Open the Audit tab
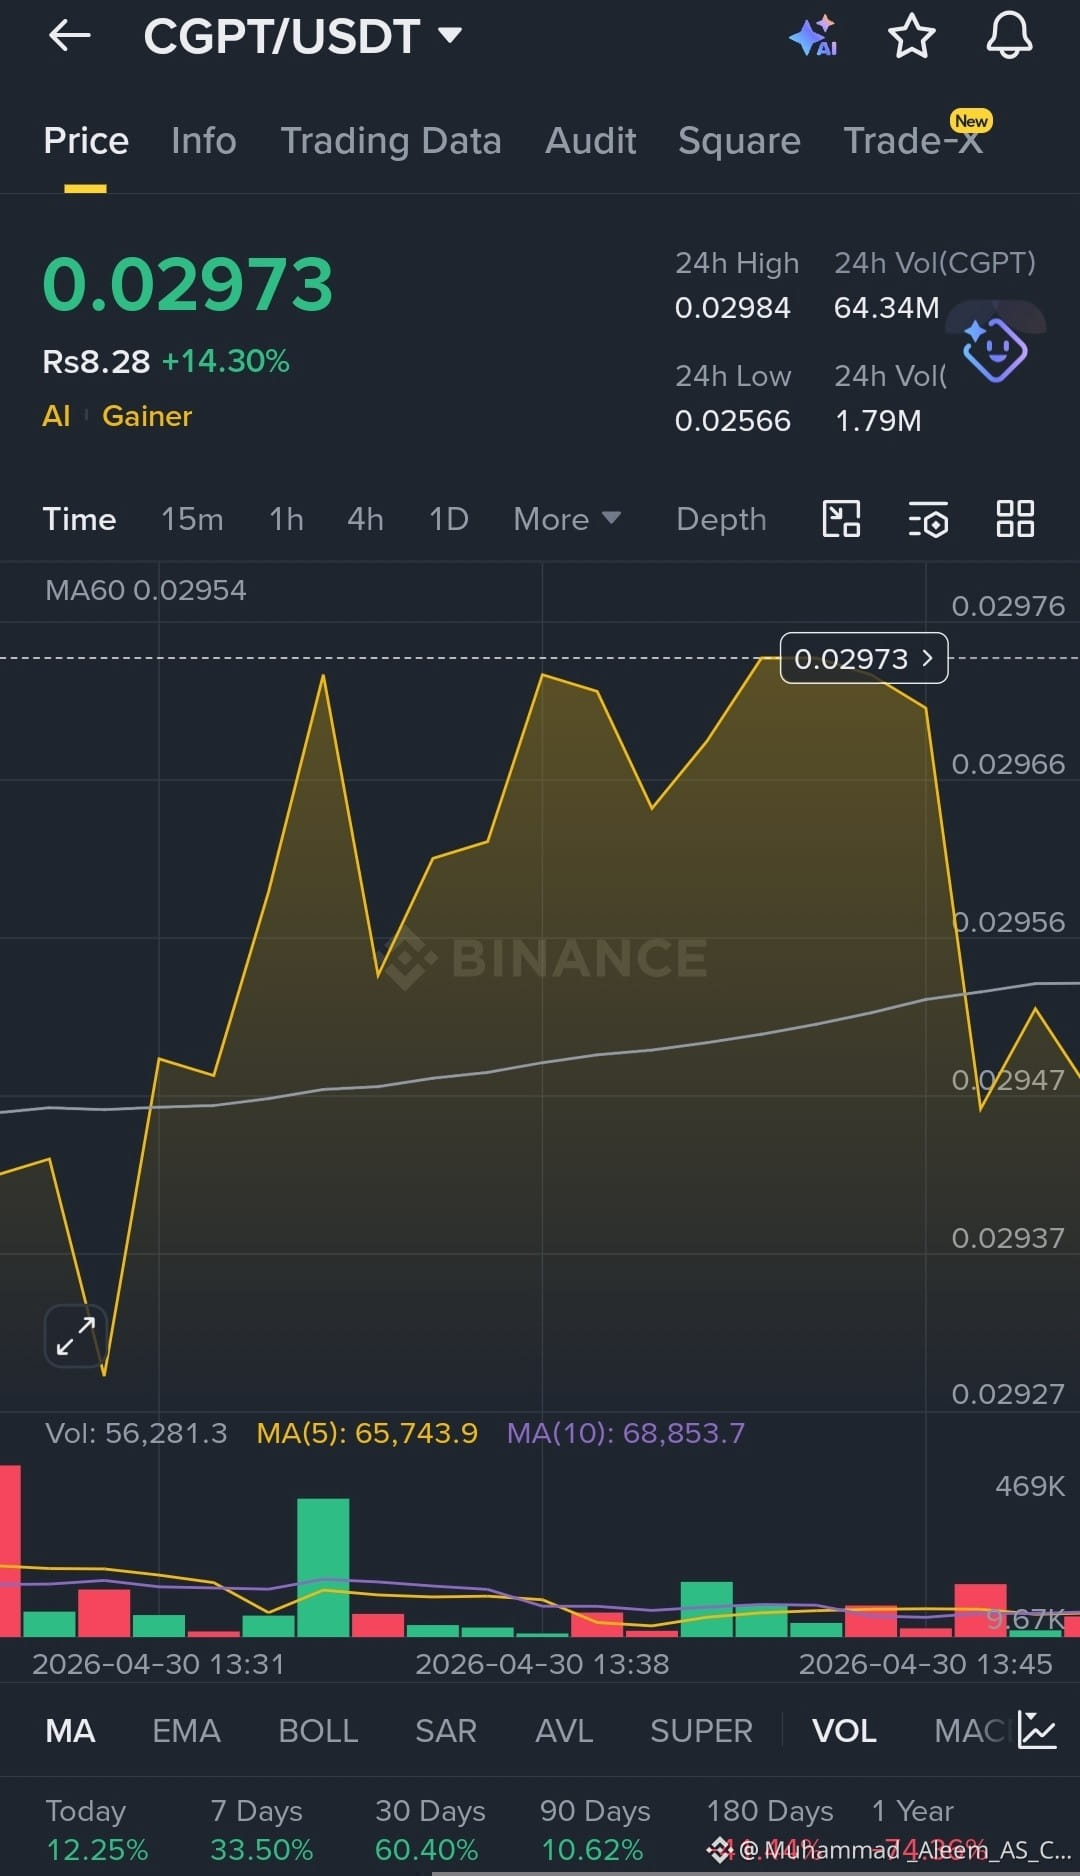 pos(591,141)
